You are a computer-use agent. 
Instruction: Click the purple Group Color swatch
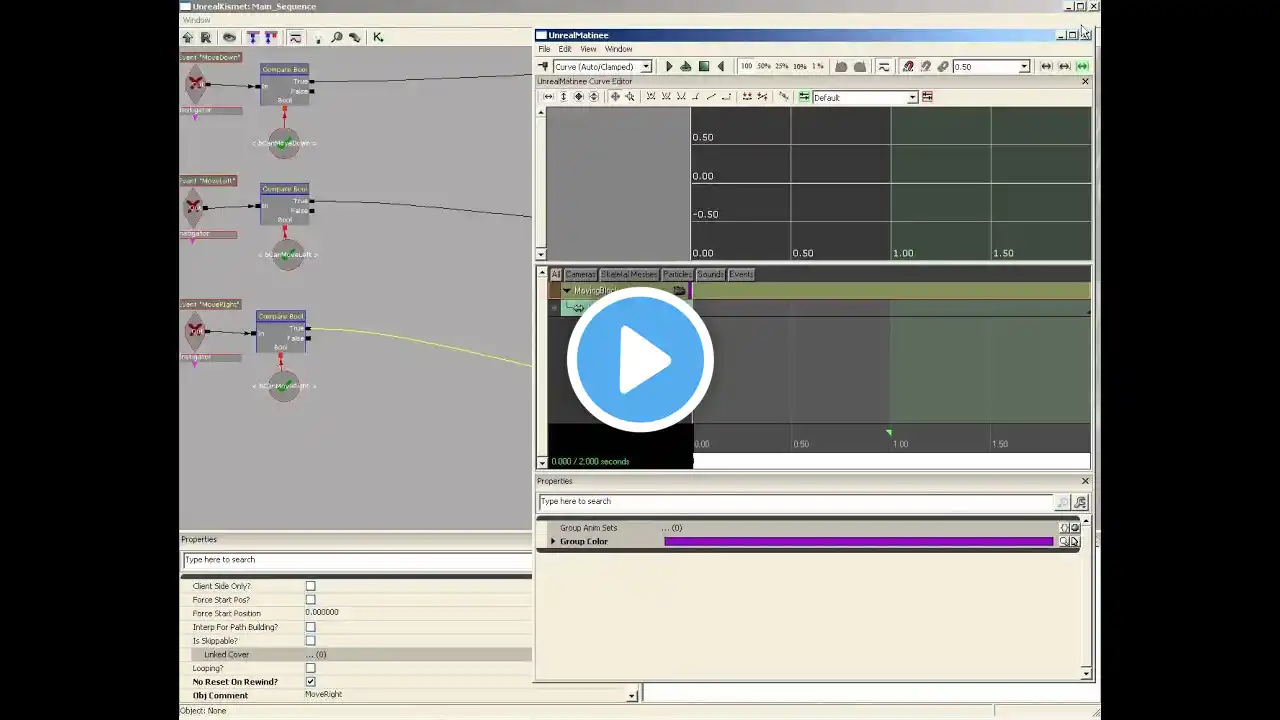point(859,542)
